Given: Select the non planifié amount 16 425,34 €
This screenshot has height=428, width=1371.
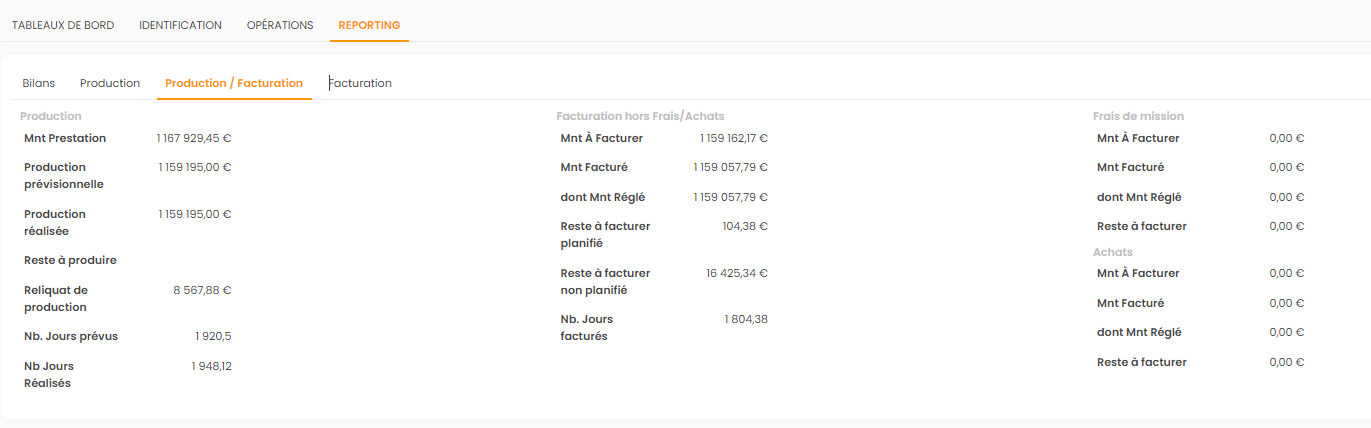Looking at the screenshot, I should coord(736,273).
